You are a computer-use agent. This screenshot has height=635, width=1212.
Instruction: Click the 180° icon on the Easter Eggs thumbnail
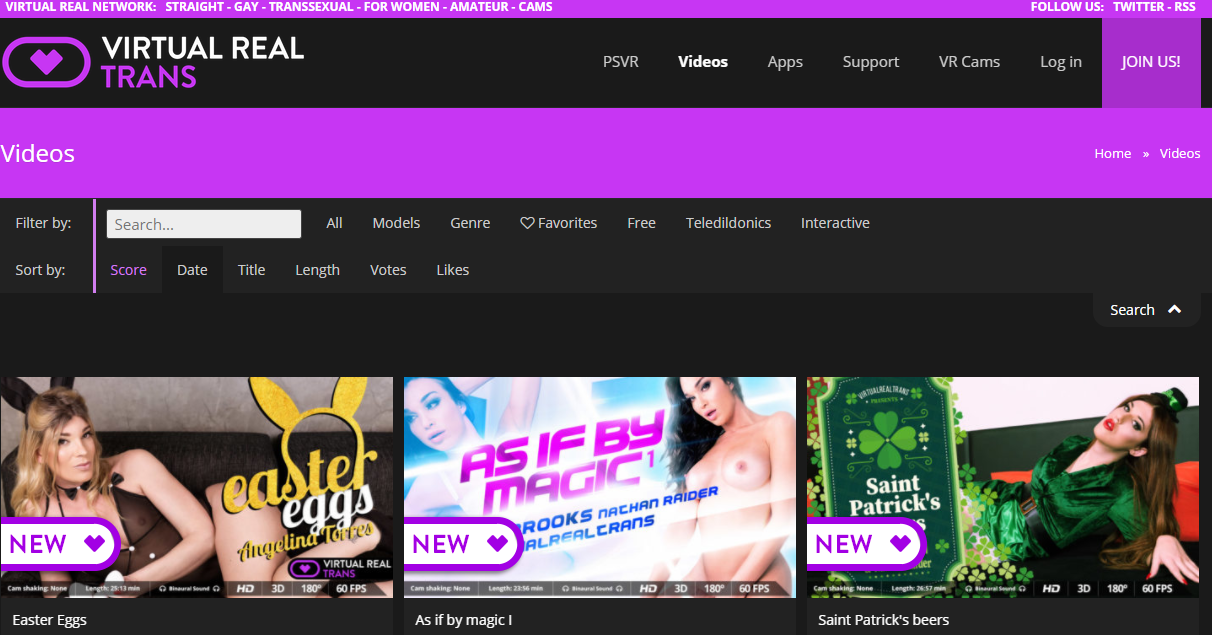309,590
